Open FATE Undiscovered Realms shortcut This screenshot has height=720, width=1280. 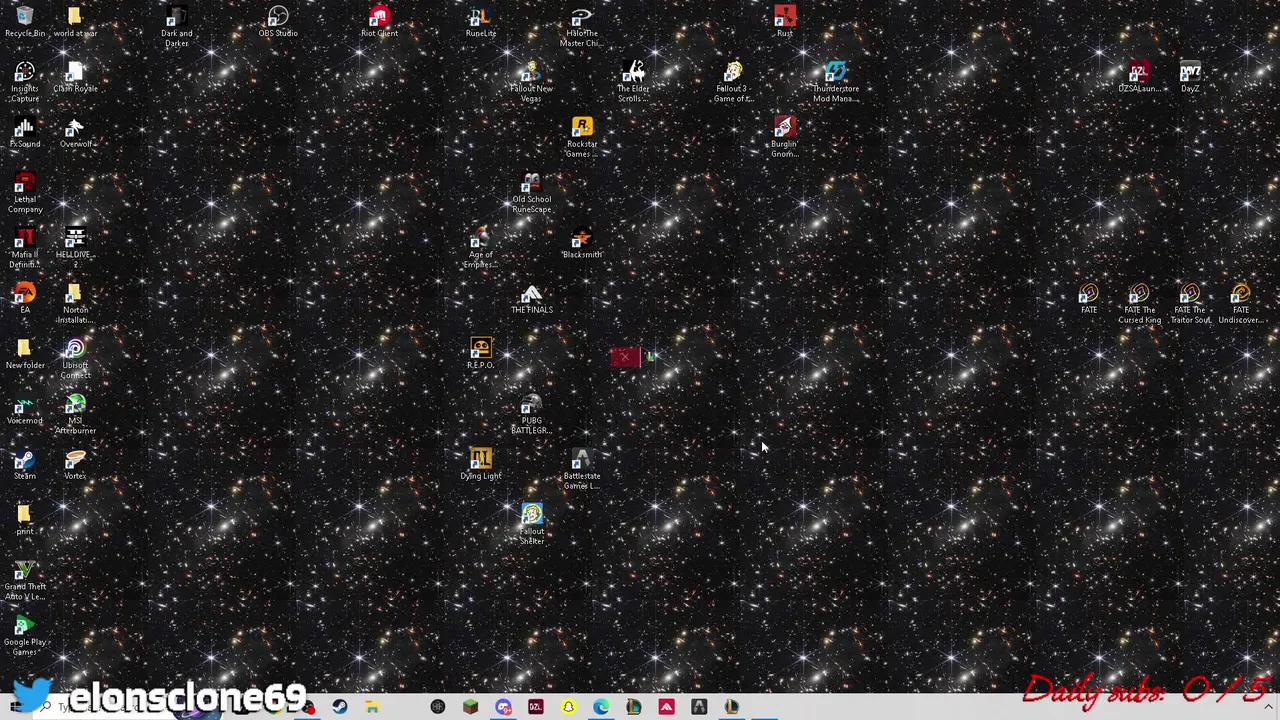point(1240,303)
